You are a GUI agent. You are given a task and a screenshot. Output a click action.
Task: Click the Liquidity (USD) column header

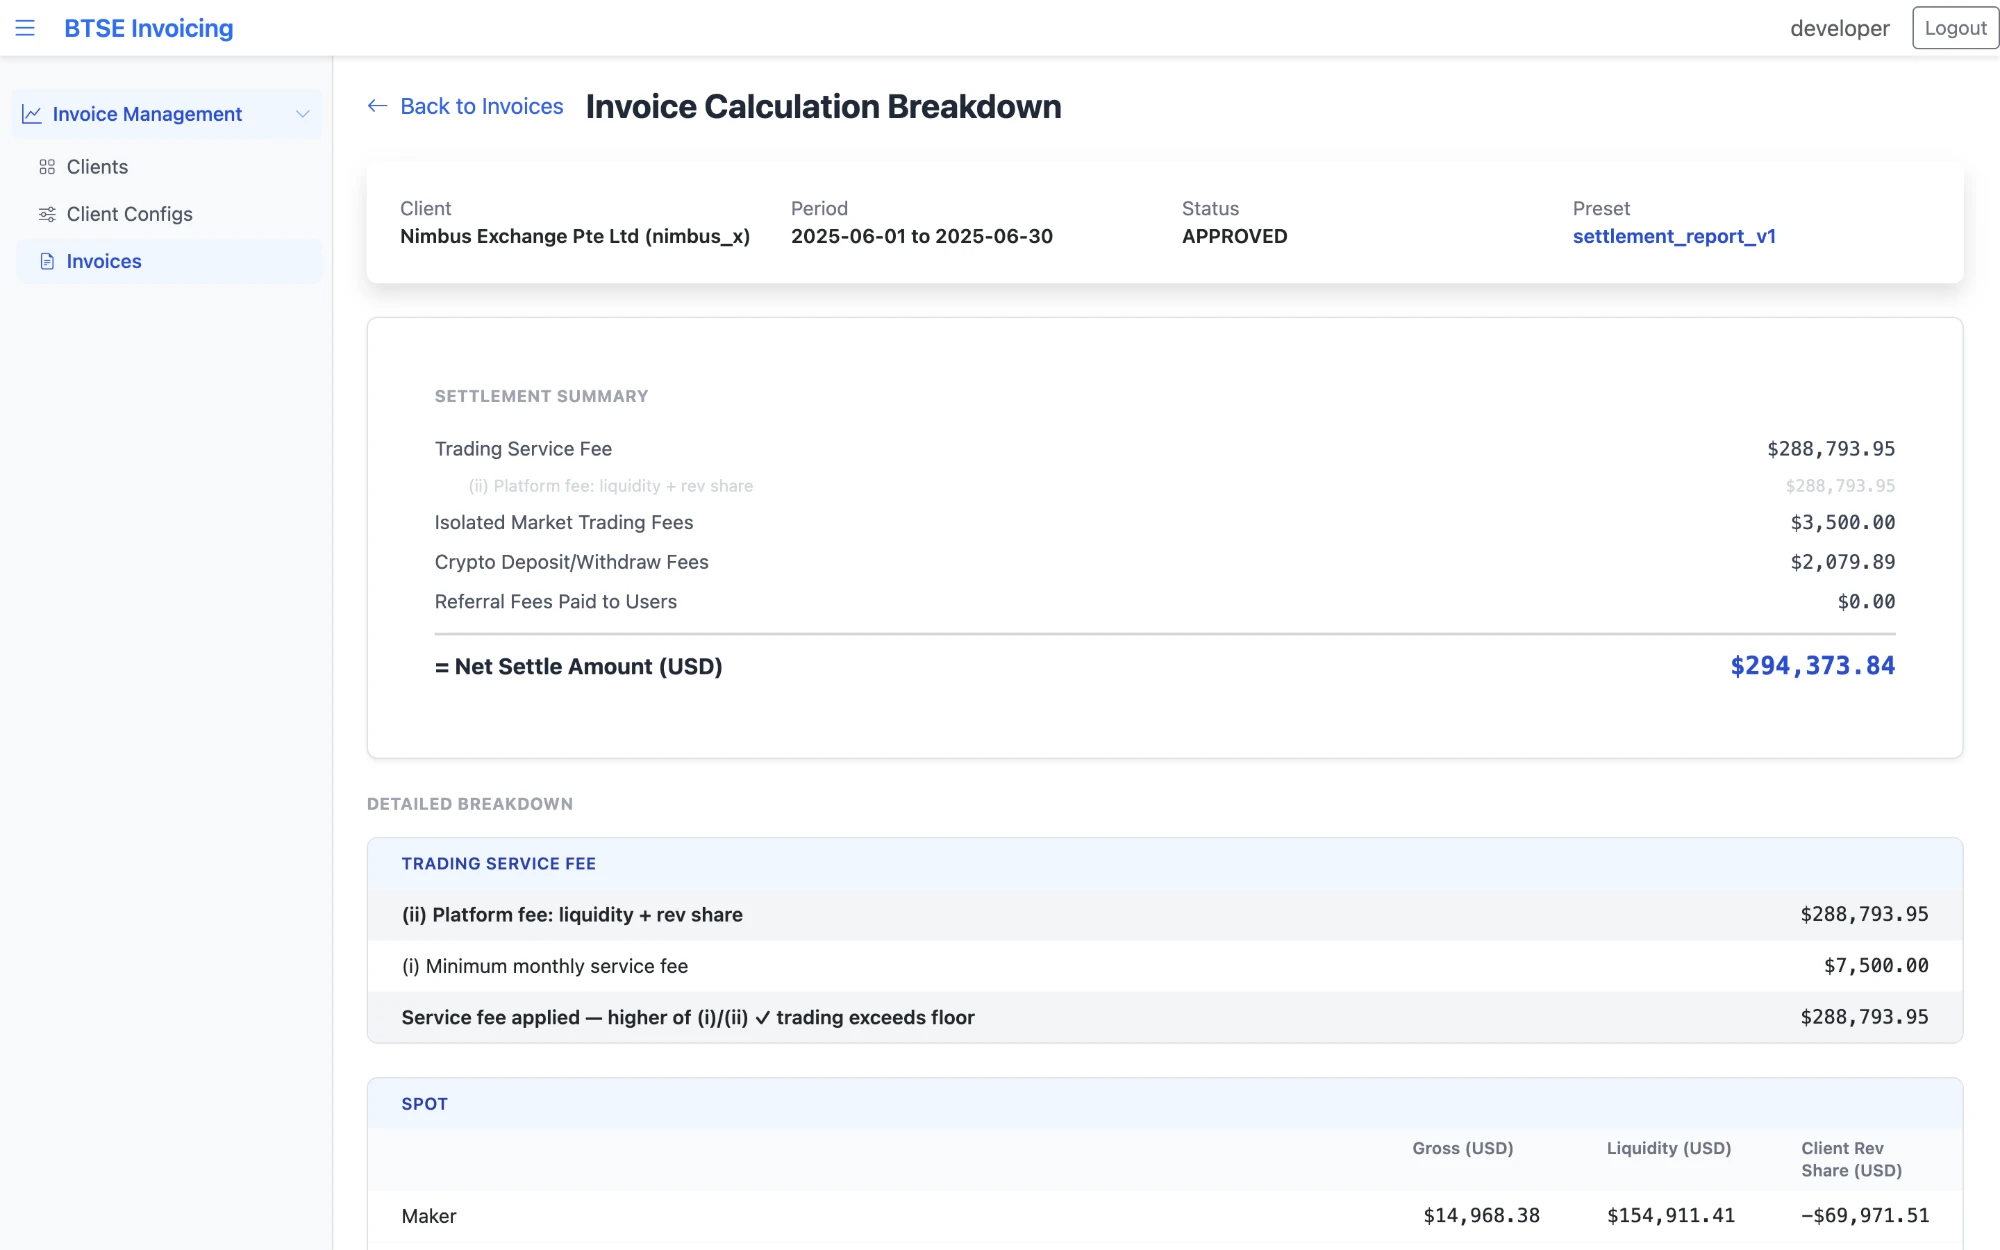coord(1668,1148)
